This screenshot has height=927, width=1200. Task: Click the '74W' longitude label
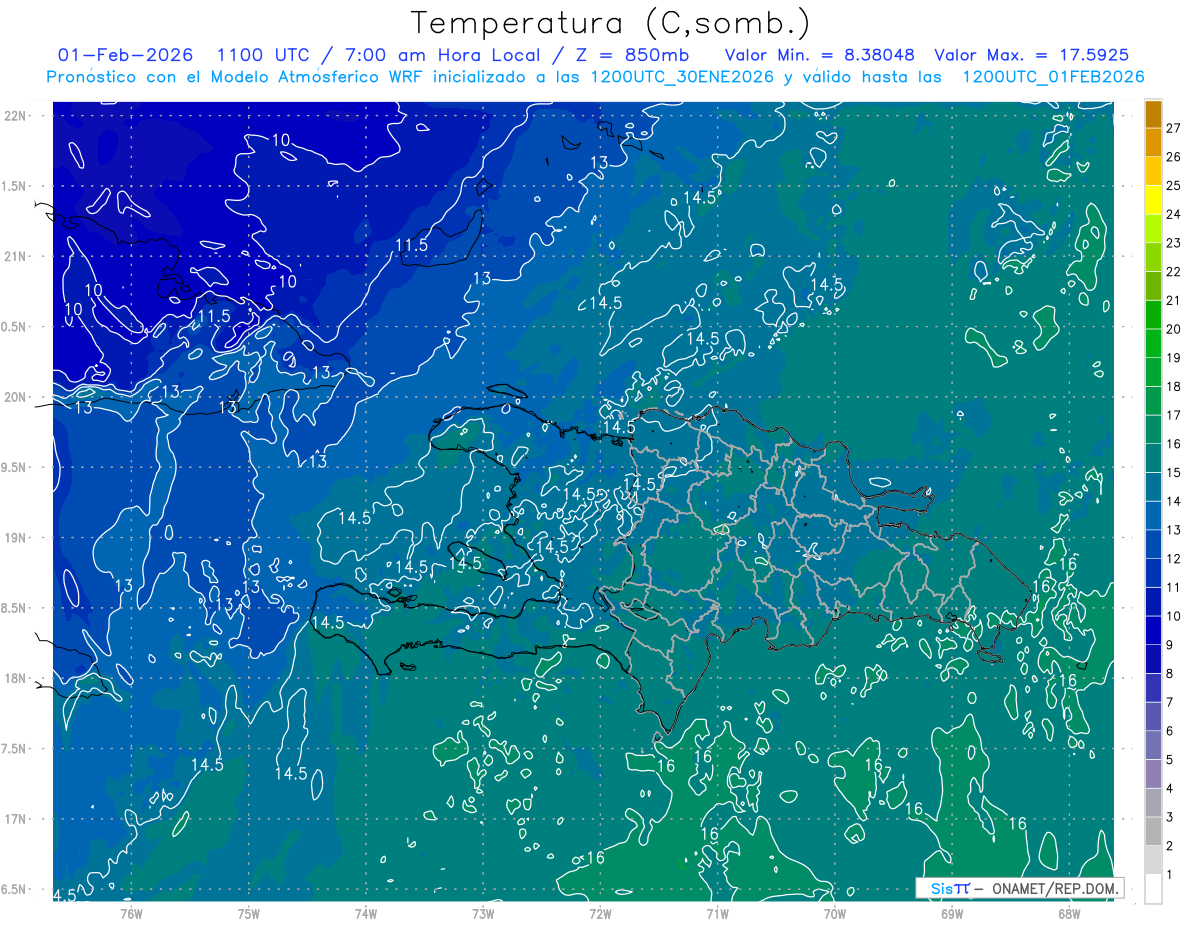click(366, 914)
